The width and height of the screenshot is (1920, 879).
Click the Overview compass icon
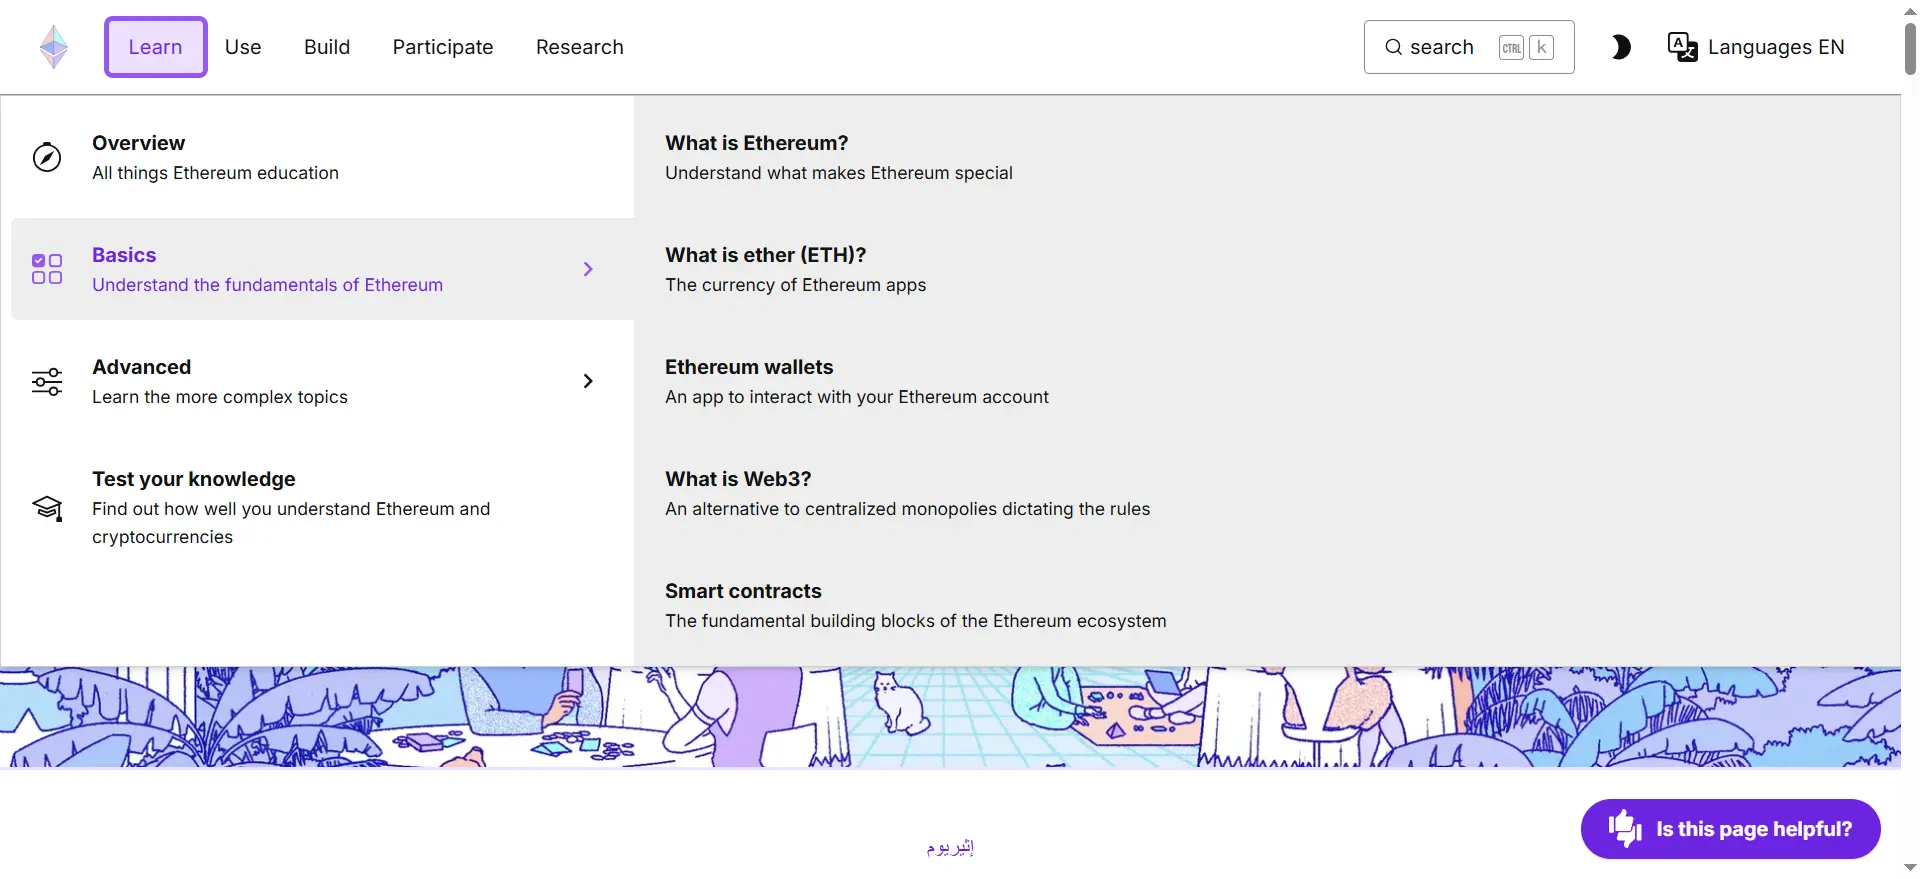[x=47, y=158]
